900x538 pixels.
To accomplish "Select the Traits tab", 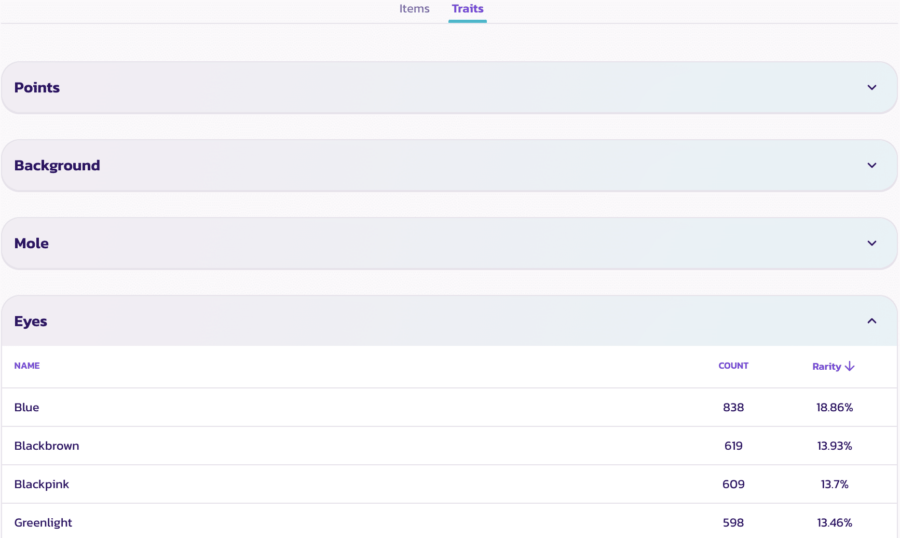I will pos(467,9).
